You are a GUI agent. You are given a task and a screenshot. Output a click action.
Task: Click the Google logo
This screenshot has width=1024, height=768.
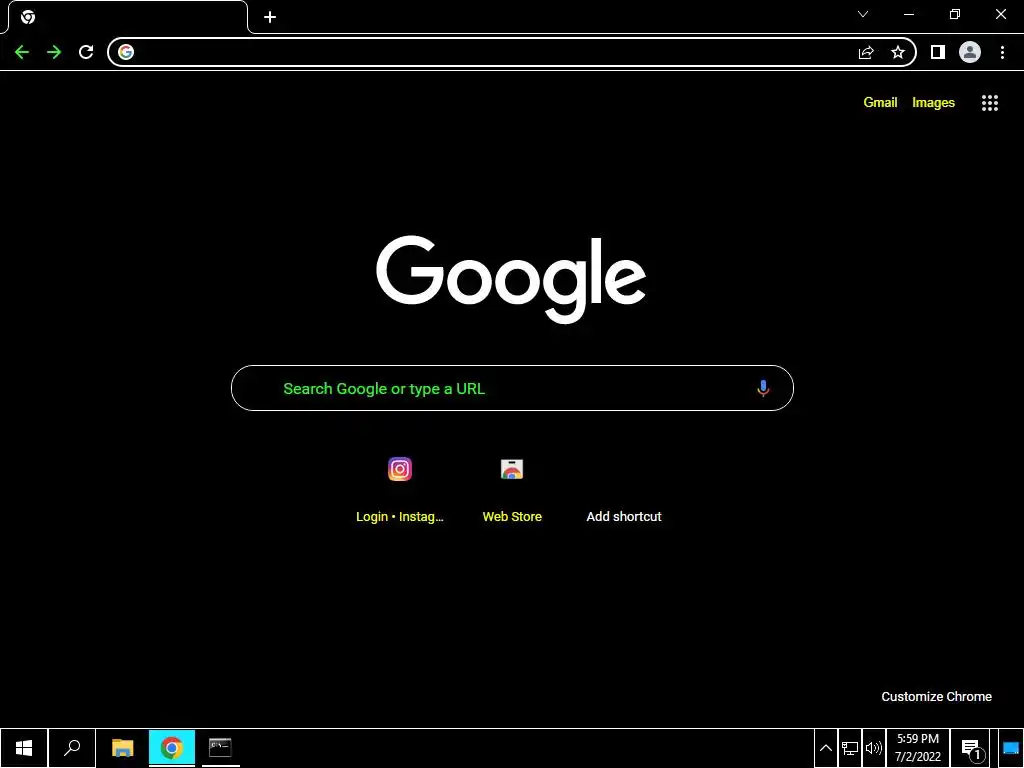511,280
